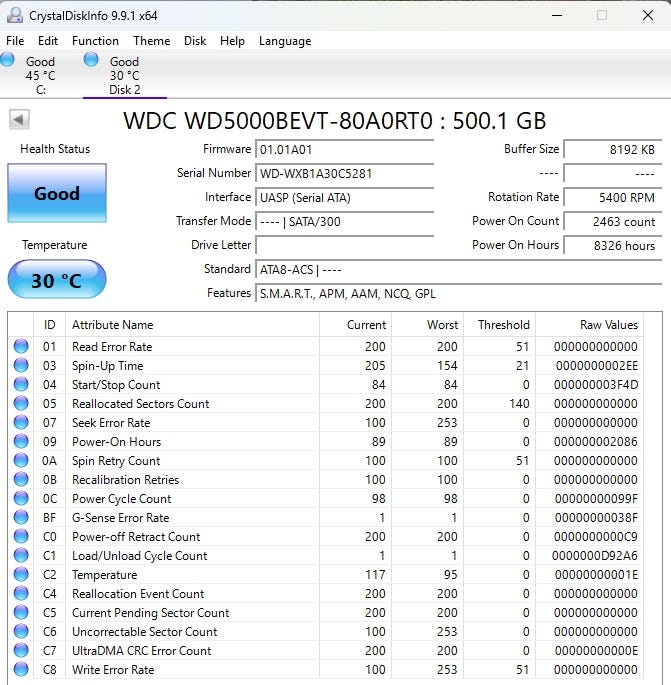Click status orb for Current Pending Sector Count

(x=21, y=612)
